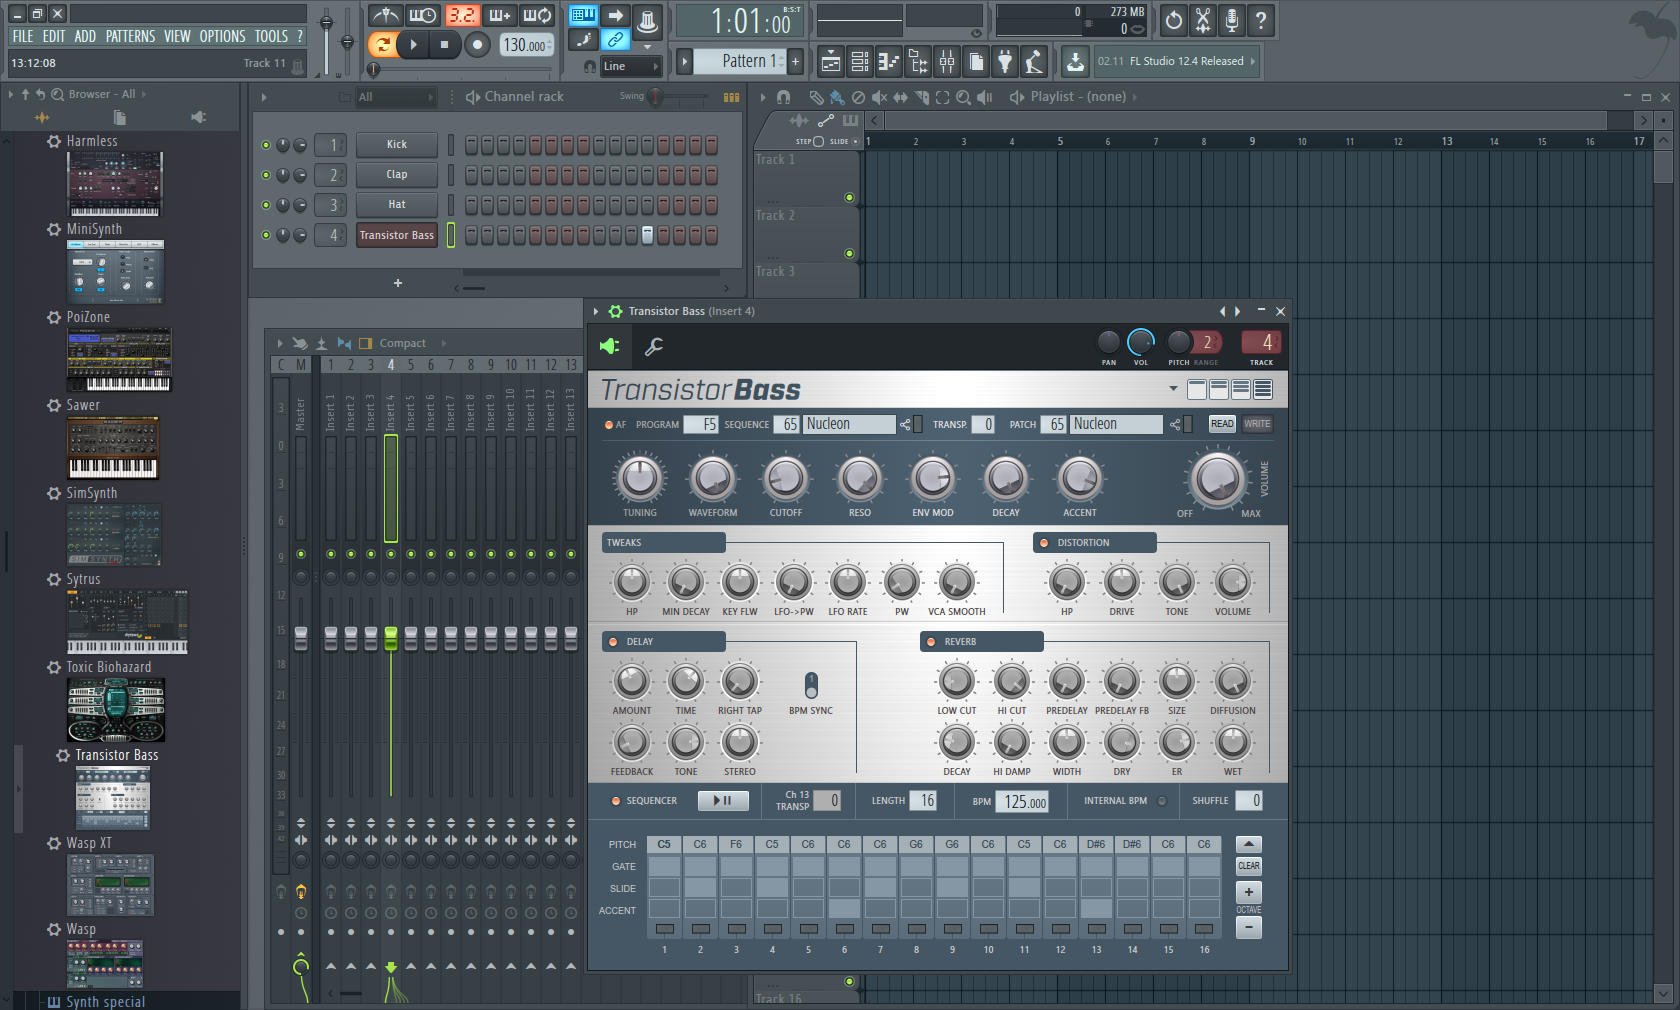1680x1010 pixels.
Task: Open the help question mark icon
Action: click(x=1261, y=20)
